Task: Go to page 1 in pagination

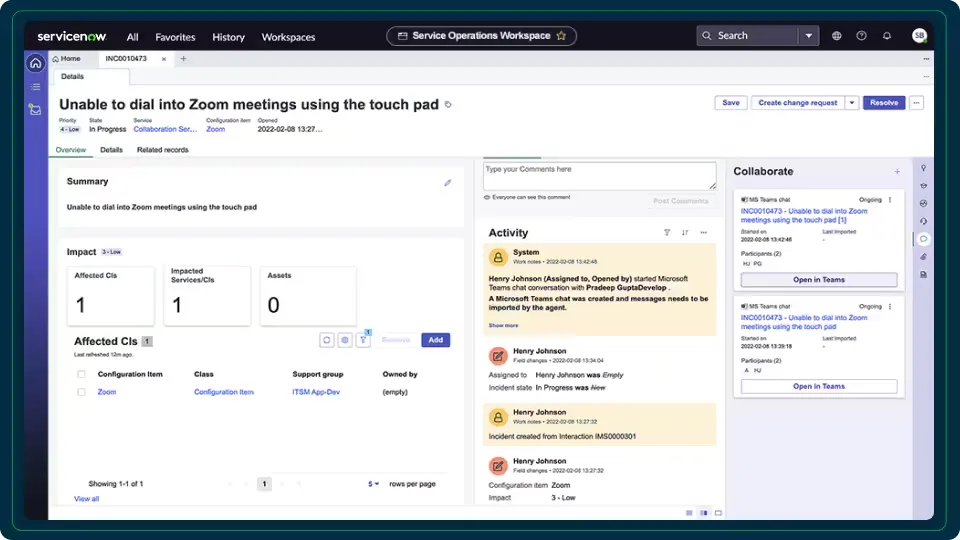Action: pos(264,484)
